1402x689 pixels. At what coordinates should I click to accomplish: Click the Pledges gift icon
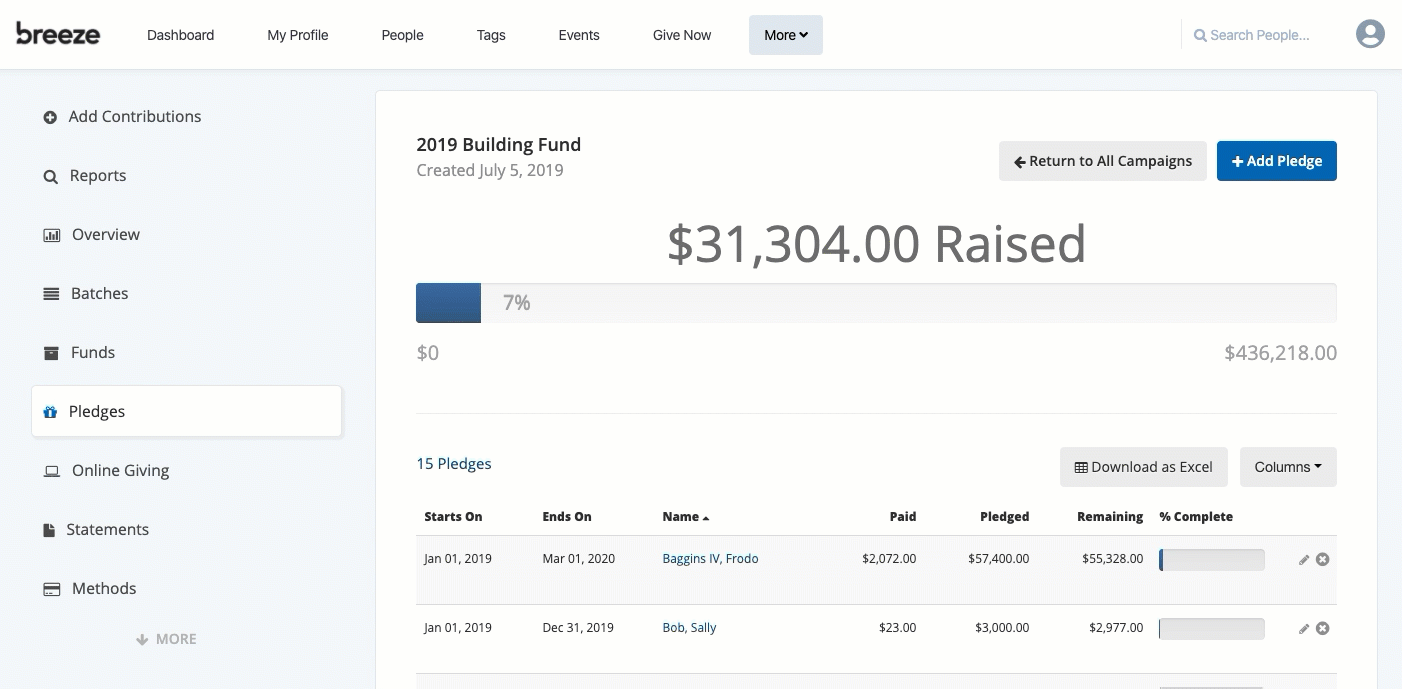pyautogui.click(x=50, y=411)
